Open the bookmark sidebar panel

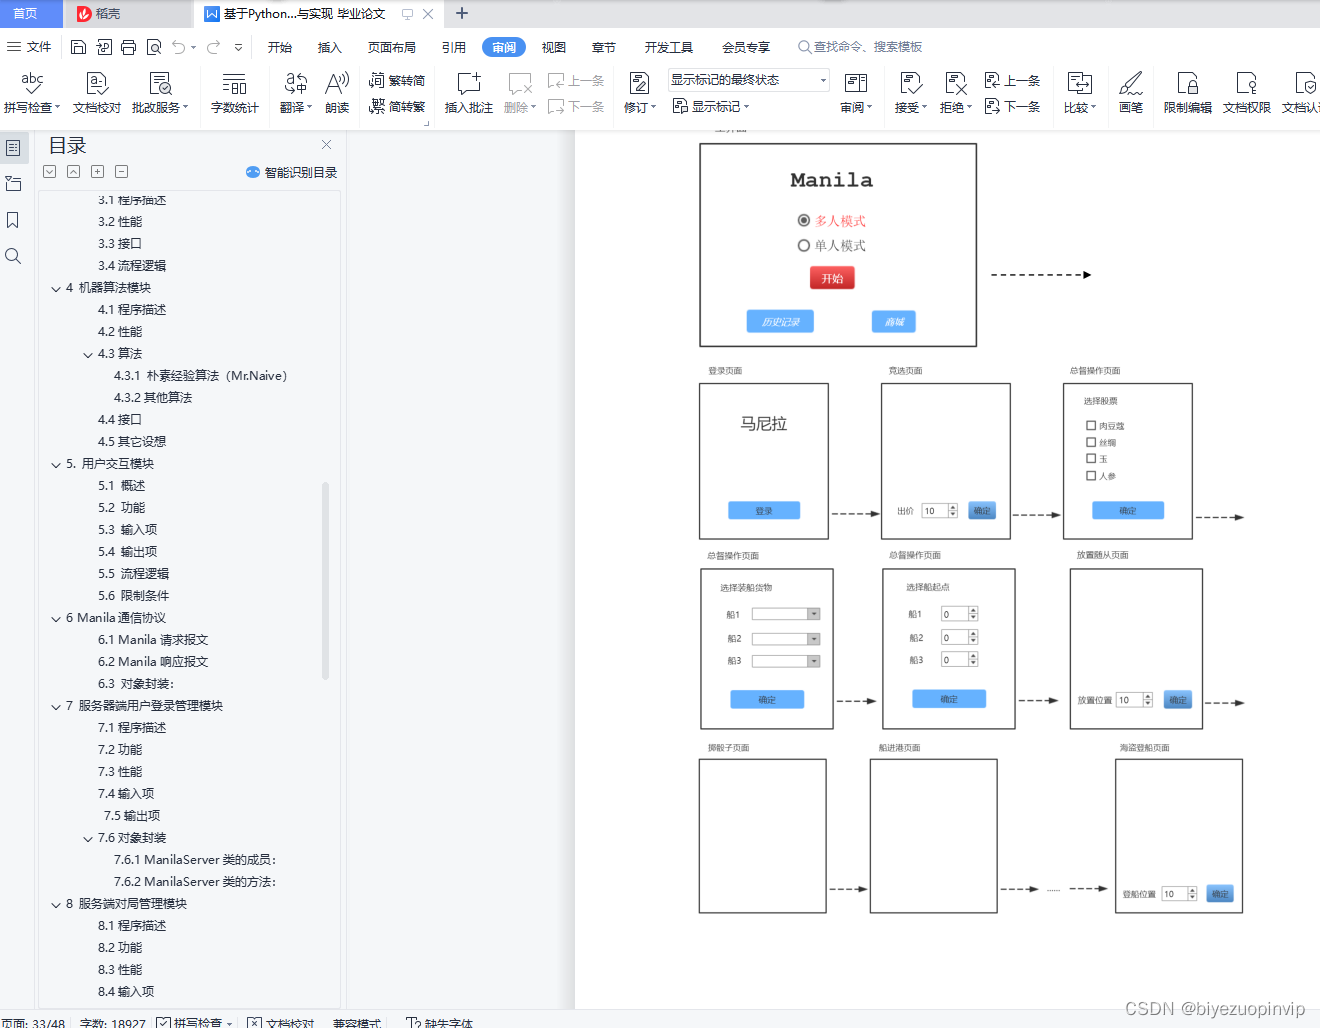pos(13,220)
